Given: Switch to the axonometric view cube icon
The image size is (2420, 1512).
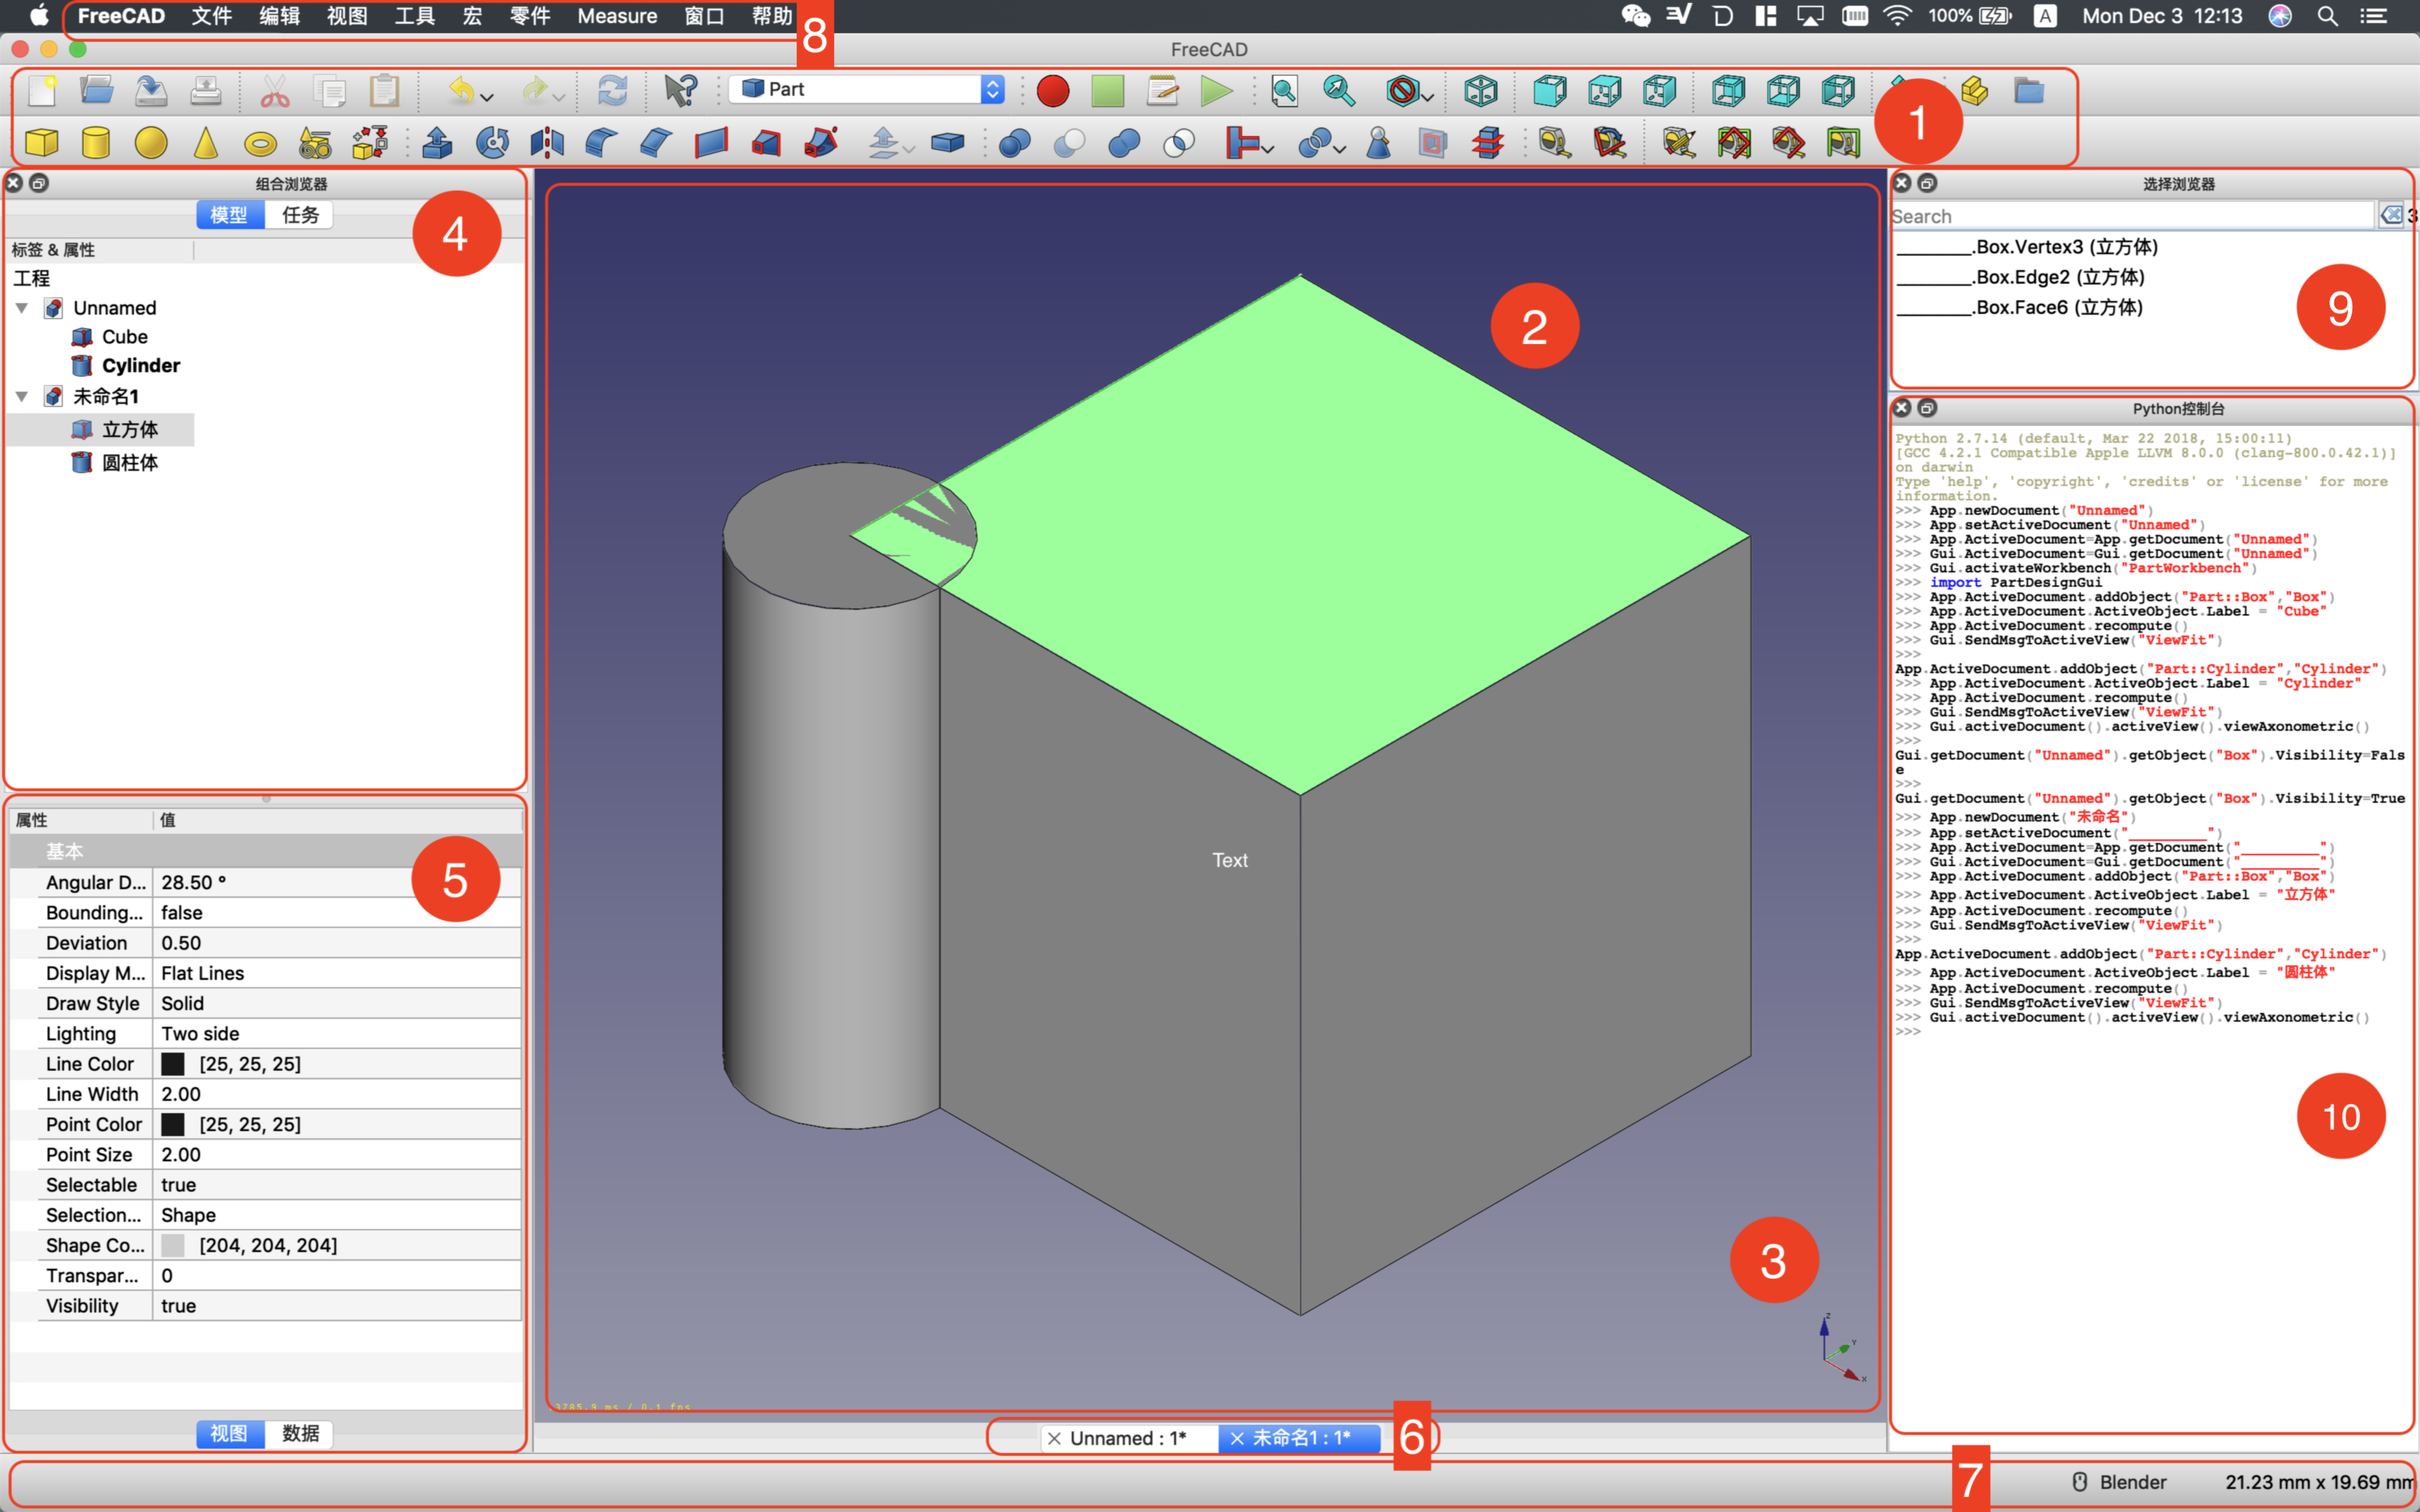Looking at the screenshot, I should [x=1480, y=91].
